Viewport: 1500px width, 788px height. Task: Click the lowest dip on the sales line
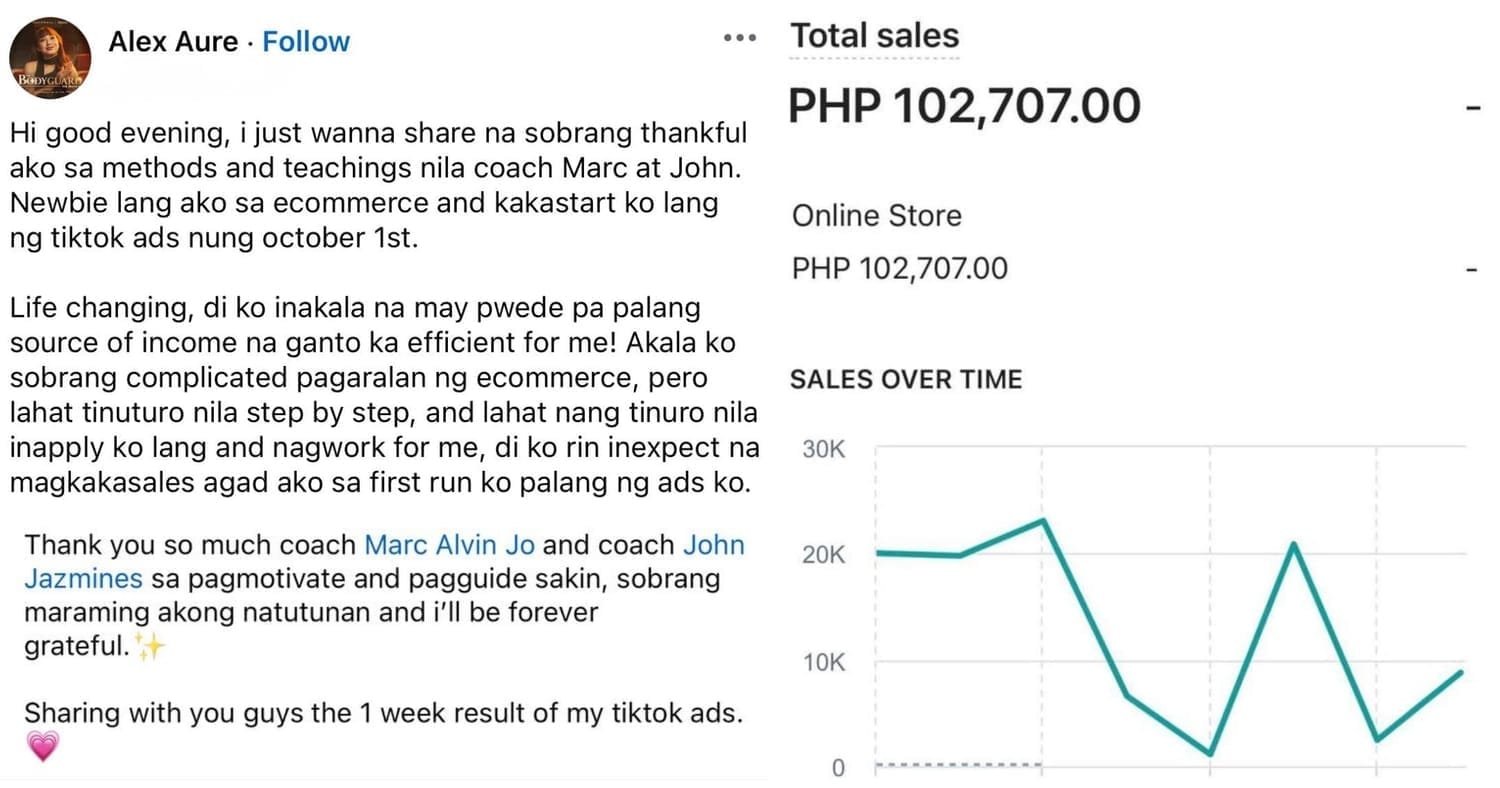pyautogui.click(x=1210, y=754)
